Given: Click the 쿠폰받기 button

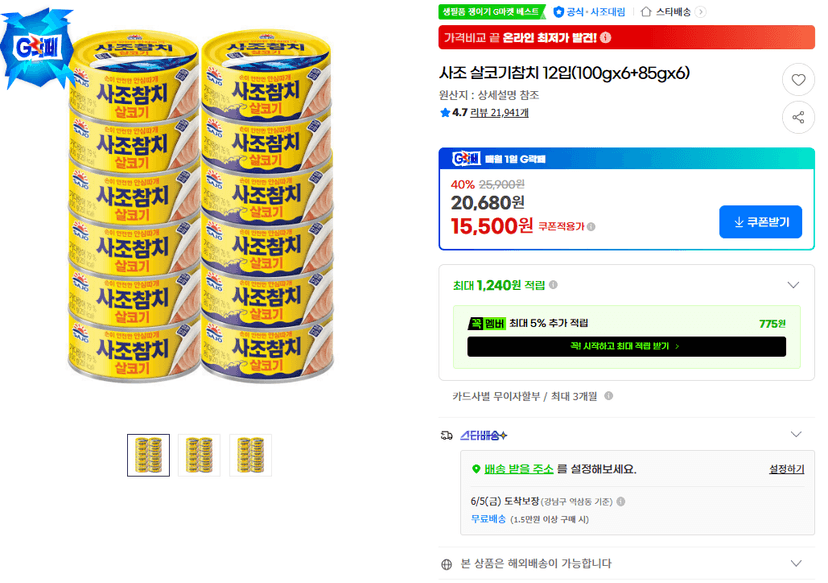Looking at the screenshot, I should click(760, 222).
